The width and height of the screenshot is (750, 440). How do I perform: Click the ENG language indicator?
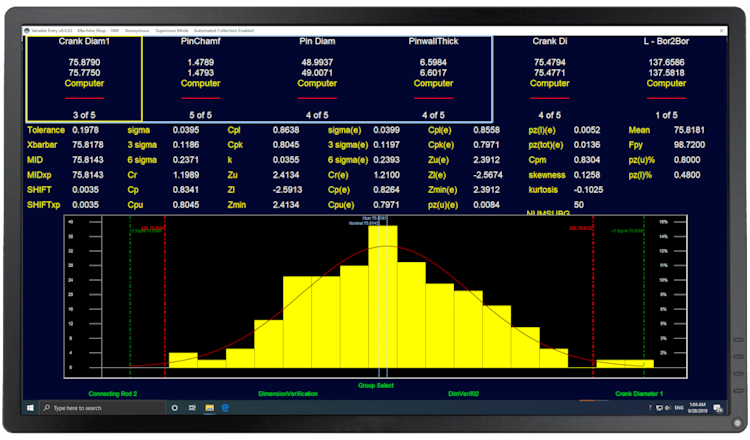tap(679, 408)
